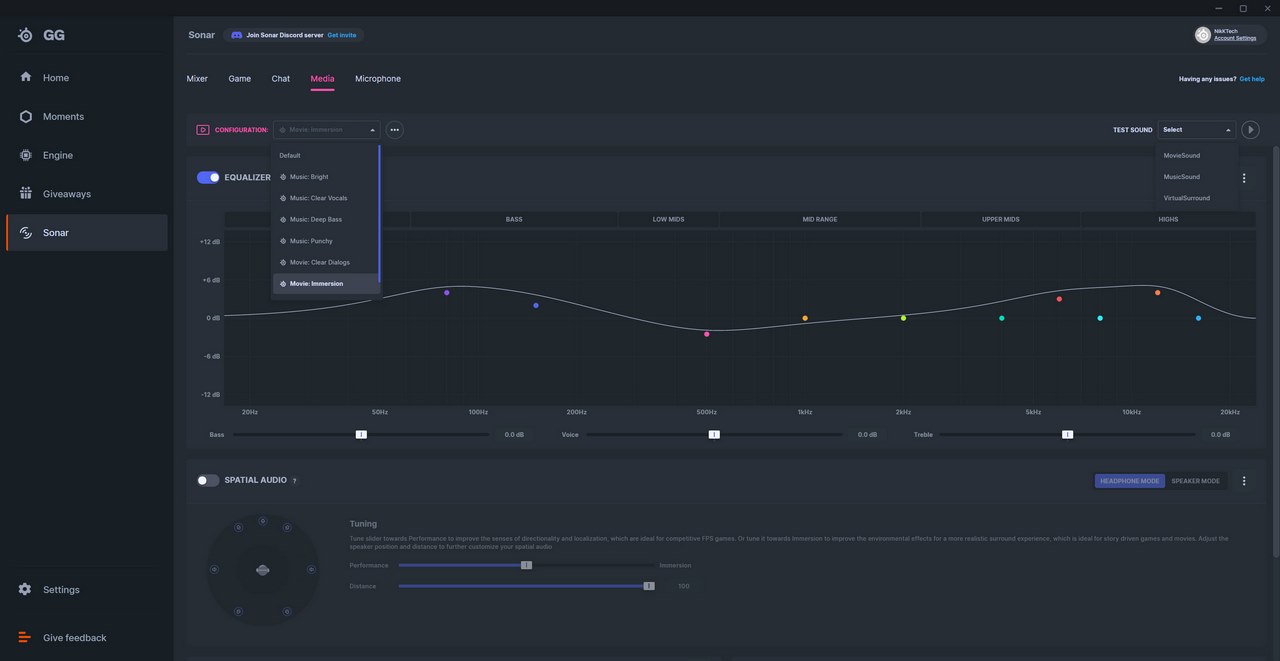This screenshot has width=1280, height=661.
Task: Click the top center virtual speaker
Action: [262, 521]
